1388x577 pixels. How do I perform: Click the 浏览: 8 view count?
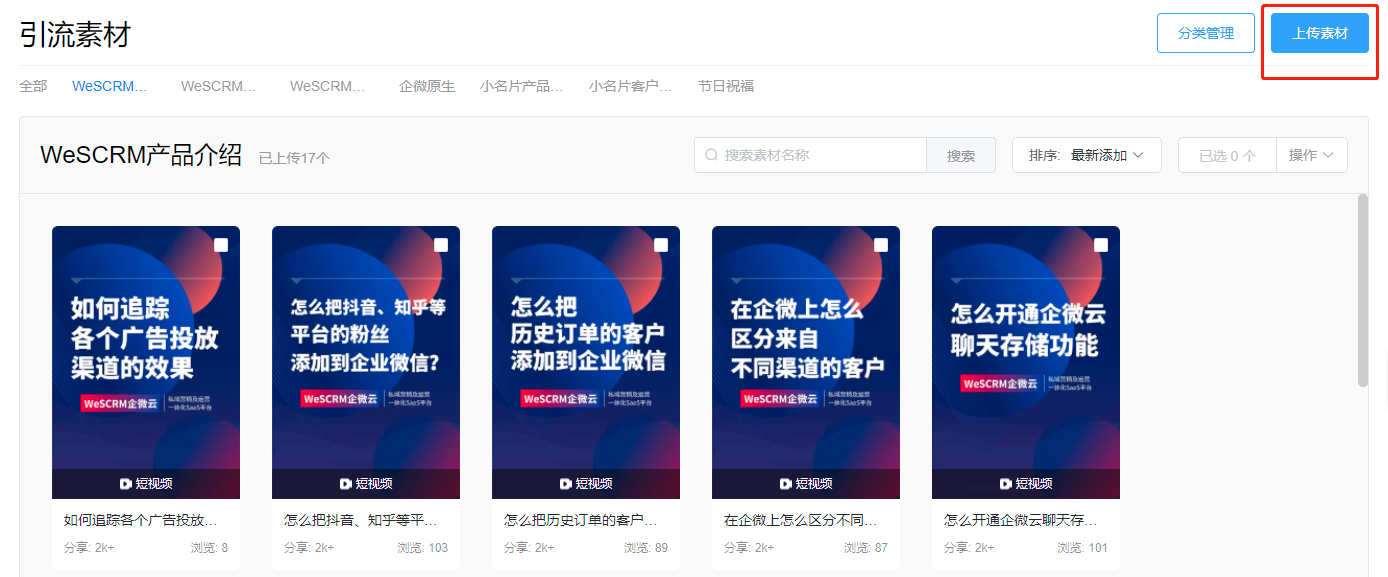click(x=209, y=548)
